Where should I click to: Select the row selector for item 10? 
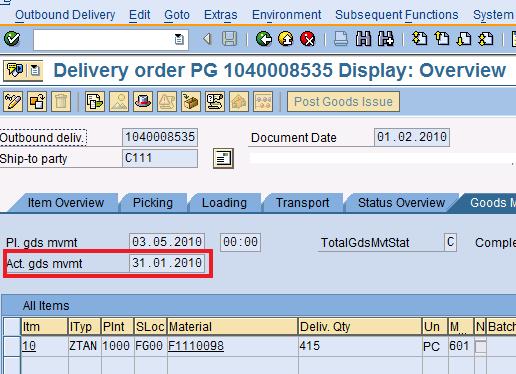(x=12, y=346)
